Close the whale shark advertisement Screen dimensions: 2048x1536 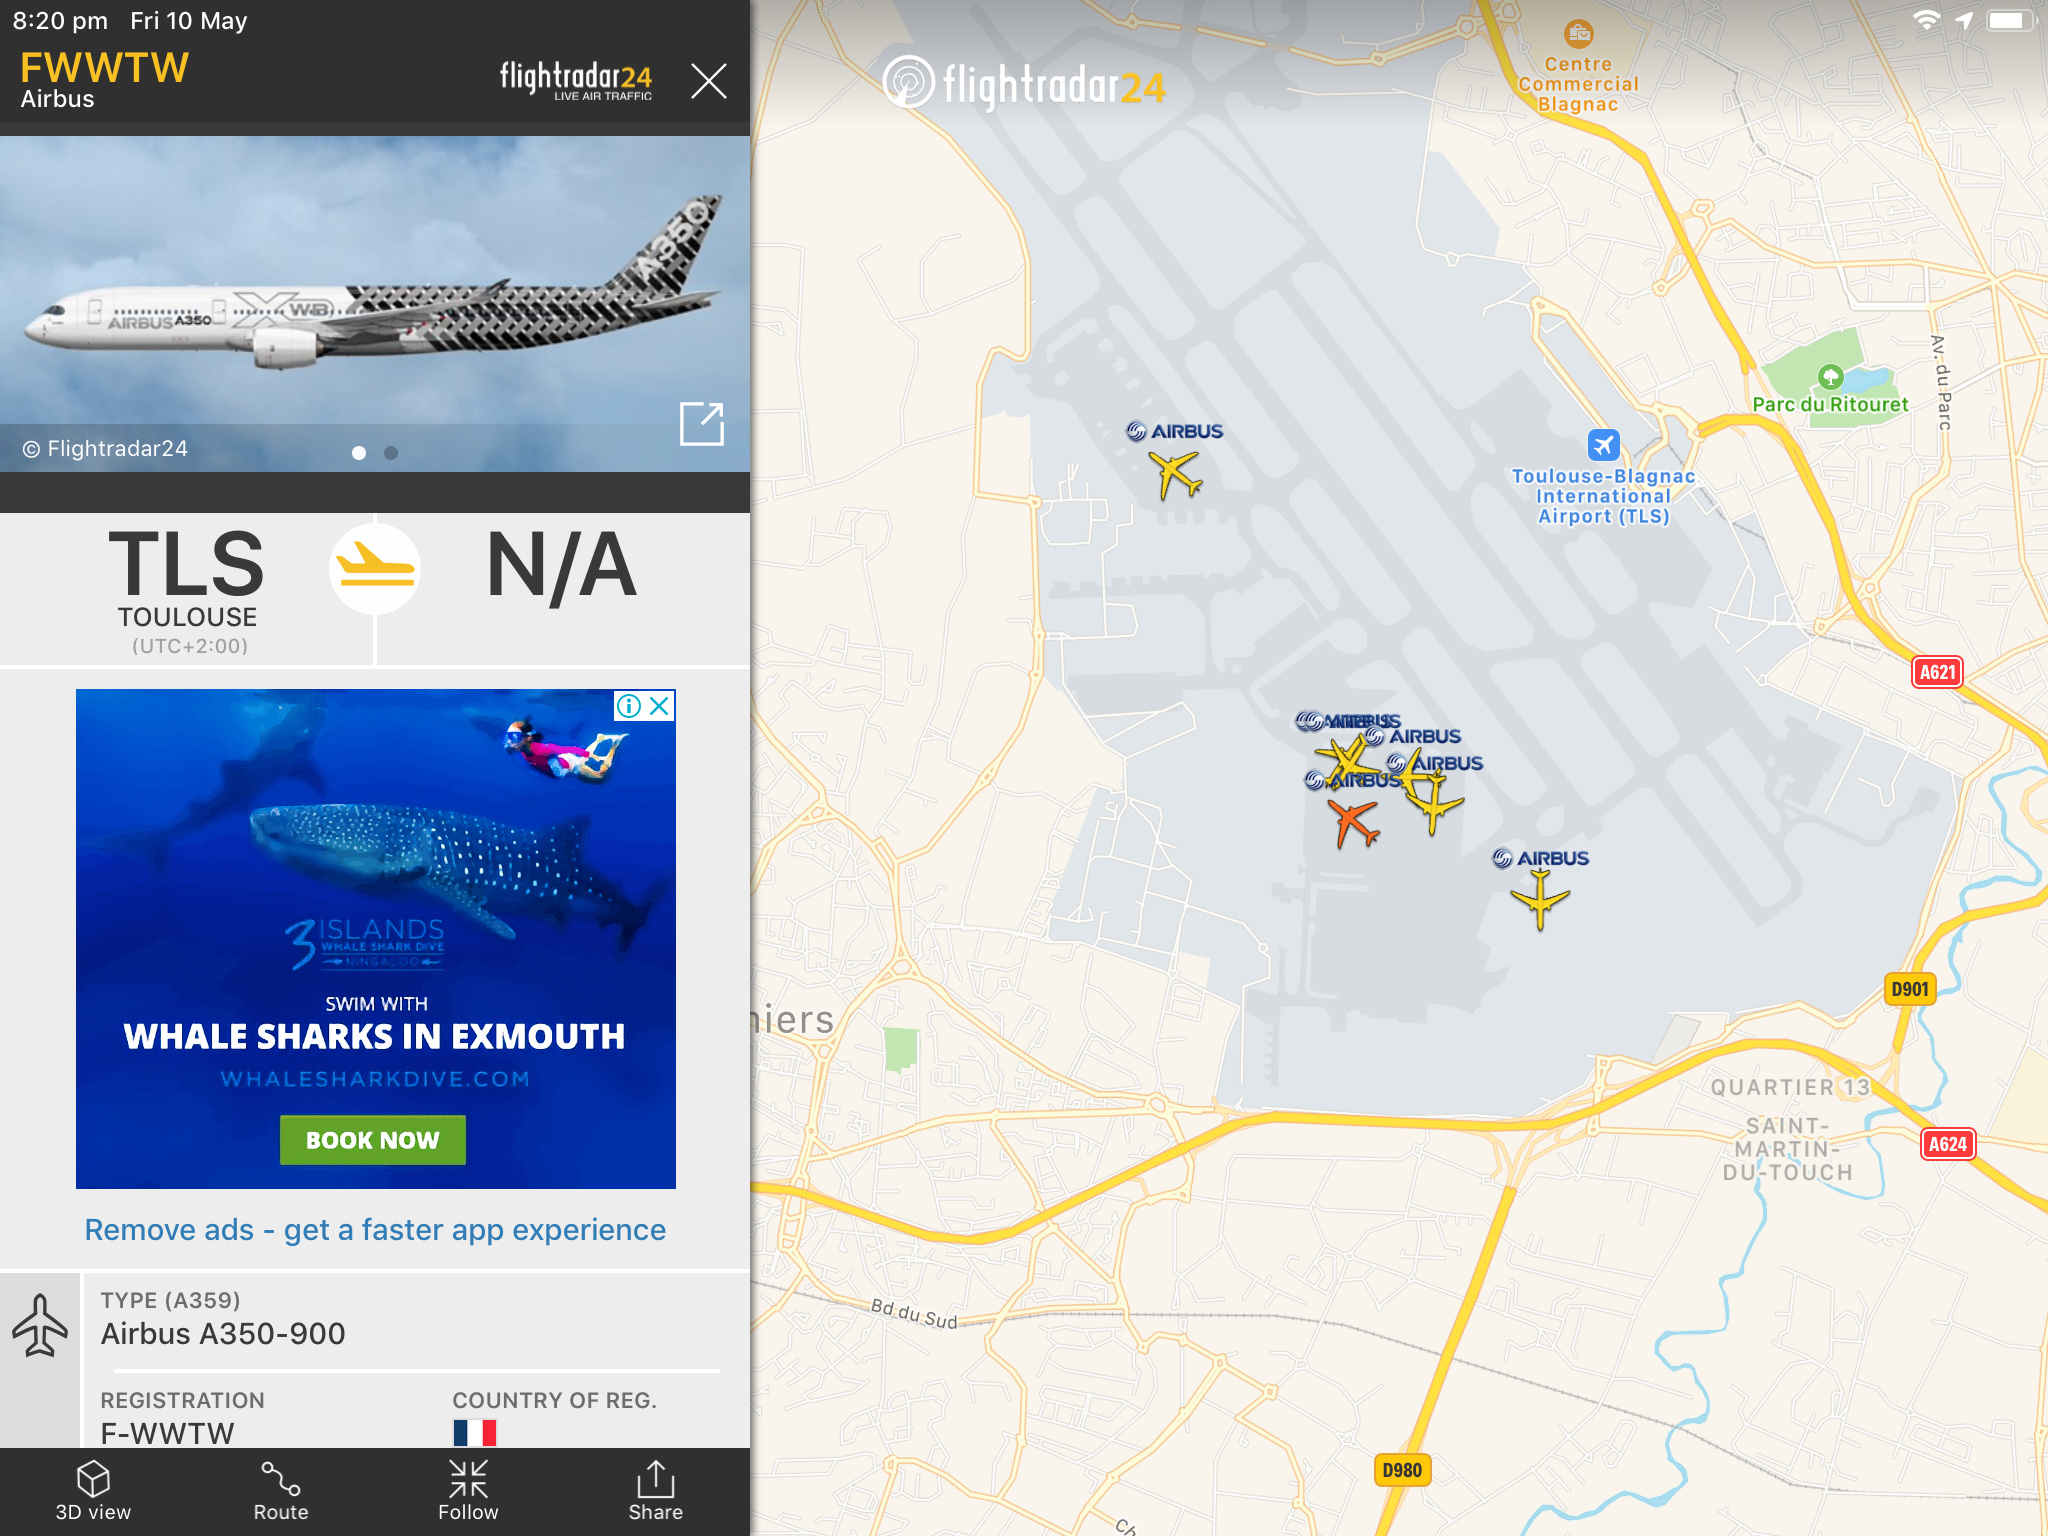point(660,706)
